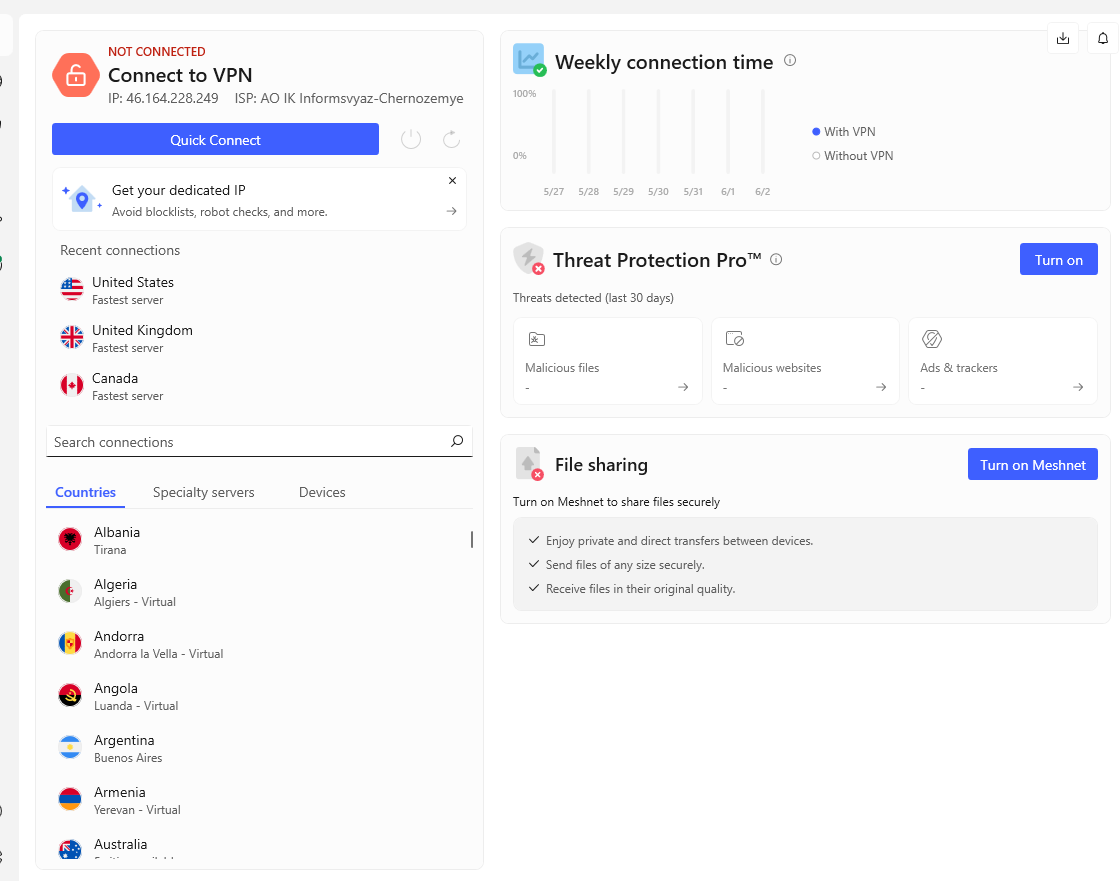Switch to Specialty servers tab
This screenshot has width=1120, height=881.
pos(204,492)
